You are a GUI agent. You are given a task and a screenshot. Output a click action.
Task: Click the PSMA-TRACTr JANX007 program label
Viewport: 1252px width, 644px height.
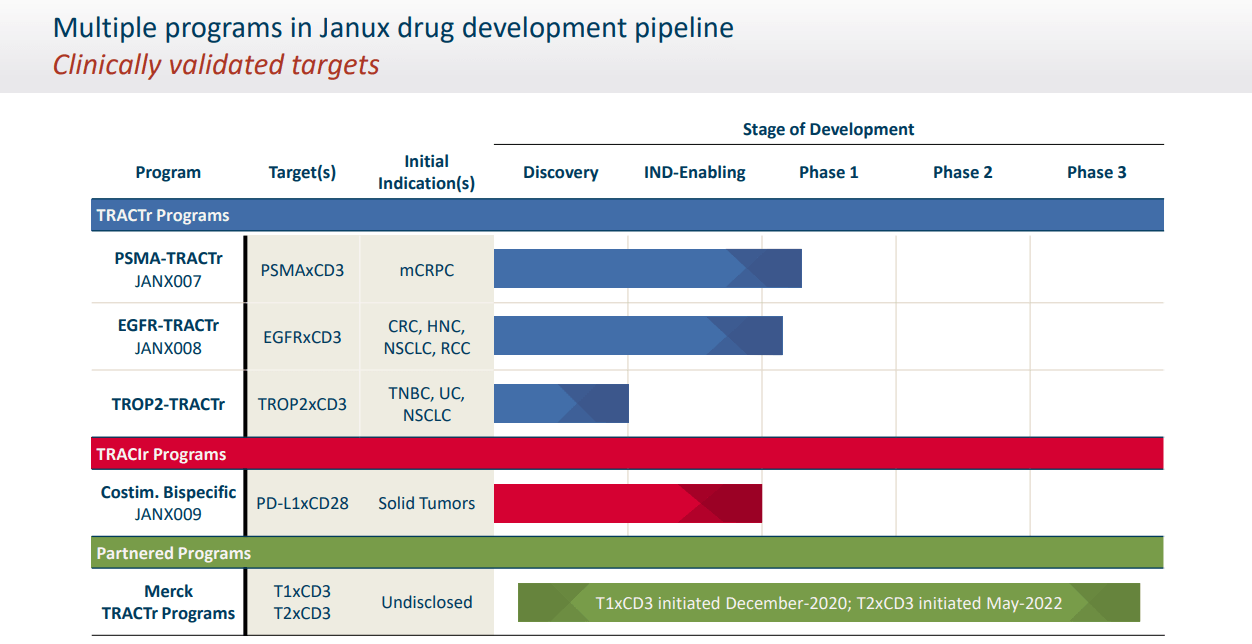tap(167, 267)
